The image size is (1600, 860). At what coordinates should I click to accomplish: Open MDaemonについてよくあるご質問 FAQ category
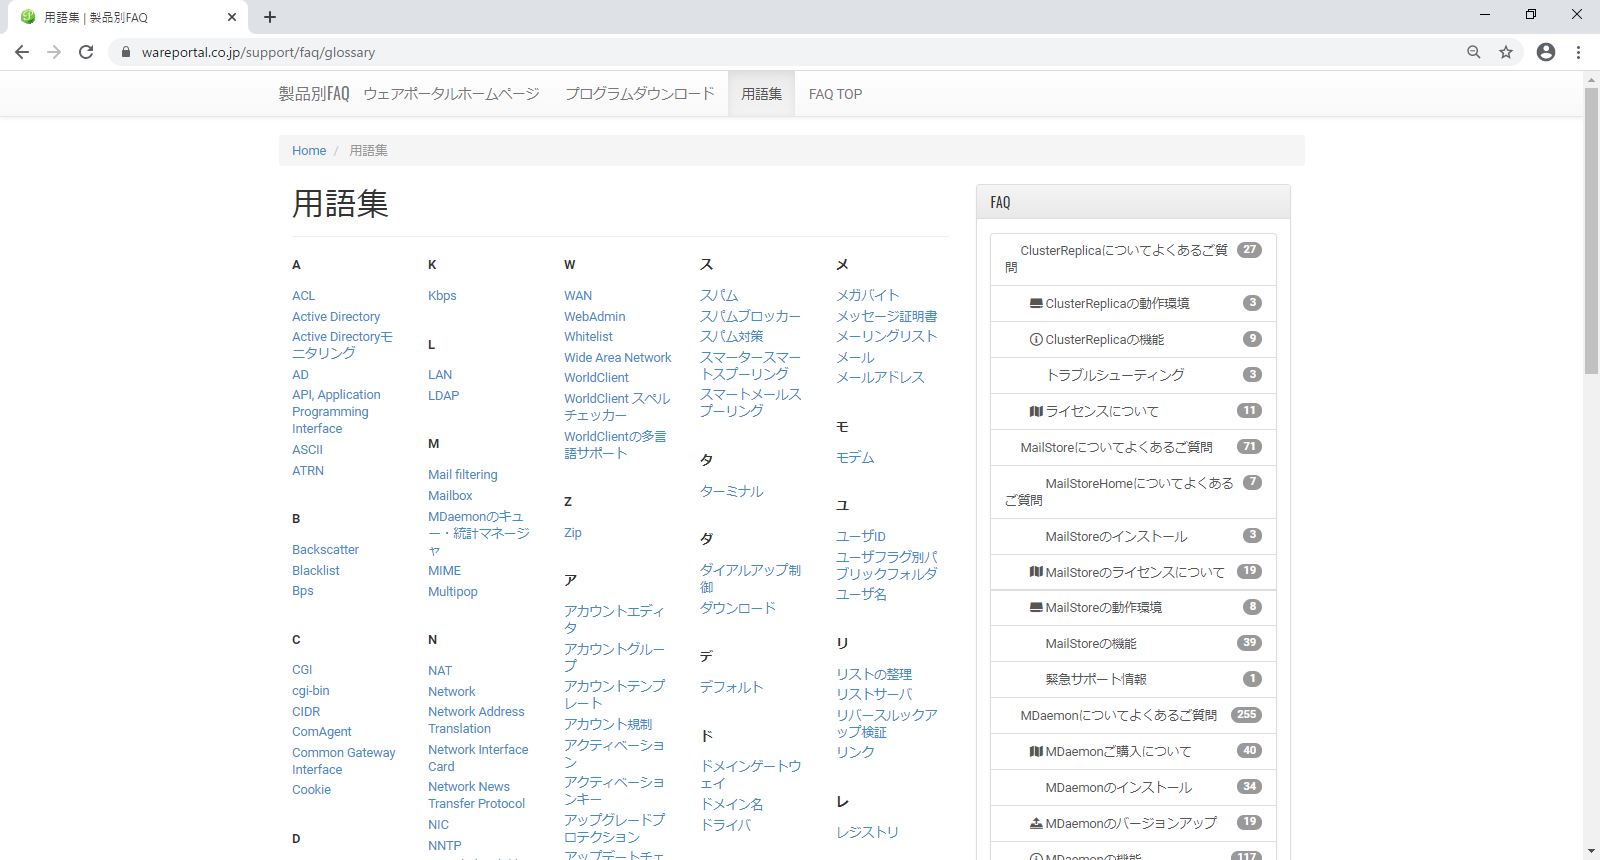coord(1133,715)
